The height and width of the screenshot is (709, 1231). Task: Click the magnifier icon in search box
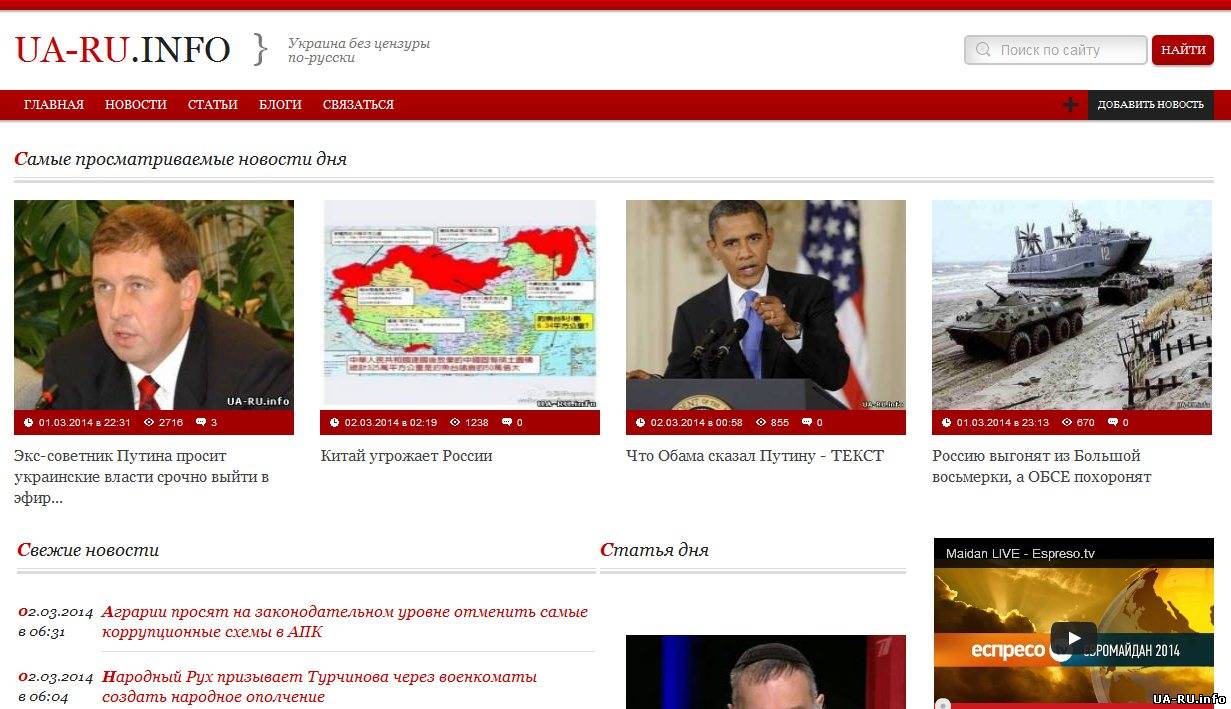[x=983, y=50]
